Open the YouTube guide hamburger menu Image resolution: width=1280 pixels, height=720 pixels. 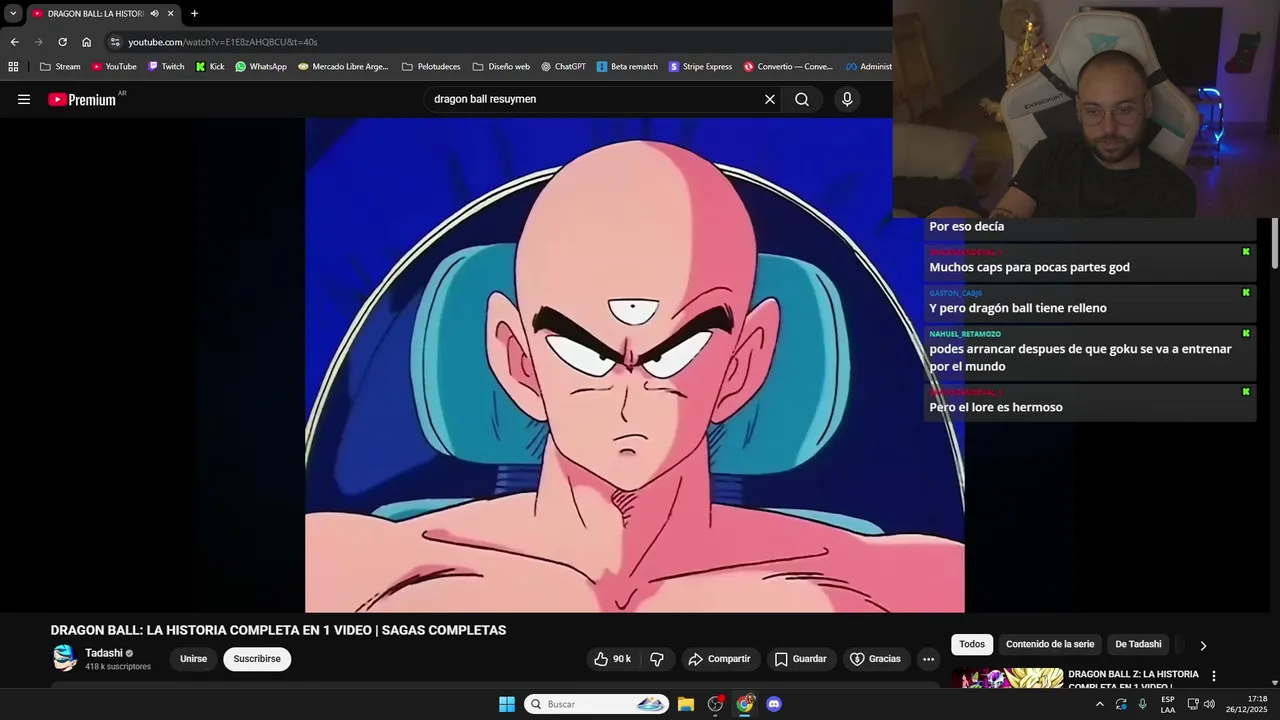click(24, 99)
